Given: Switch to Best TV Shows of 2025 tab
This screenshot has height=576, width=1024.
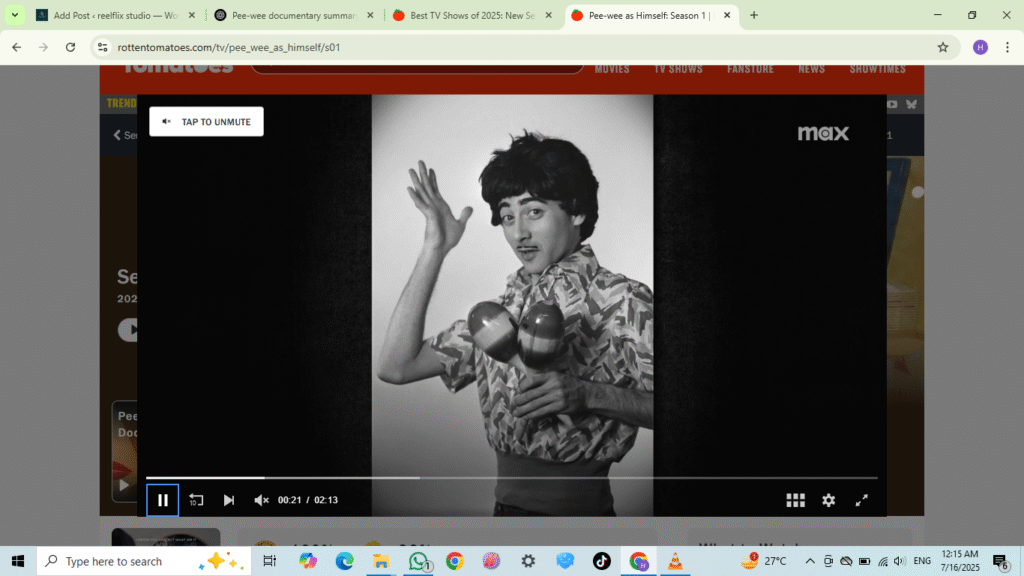Looking at the screenshot, I should (472, 15).
